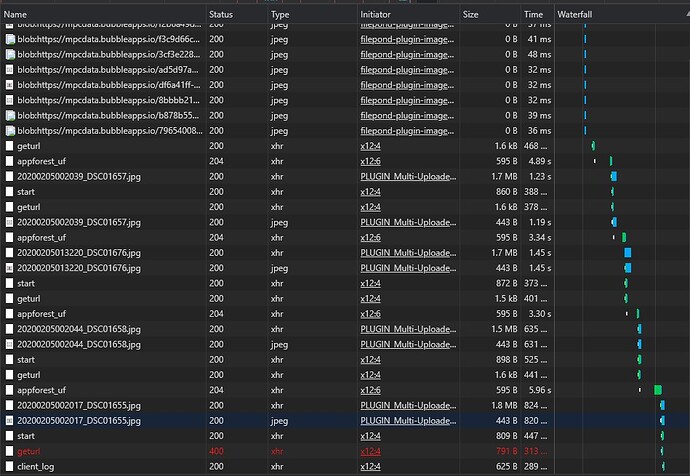This screenshot has height=476, width=690.
Task: Select request named 20200205013220_DSC01676.jpg of type xhr
Action: point(79,253)
